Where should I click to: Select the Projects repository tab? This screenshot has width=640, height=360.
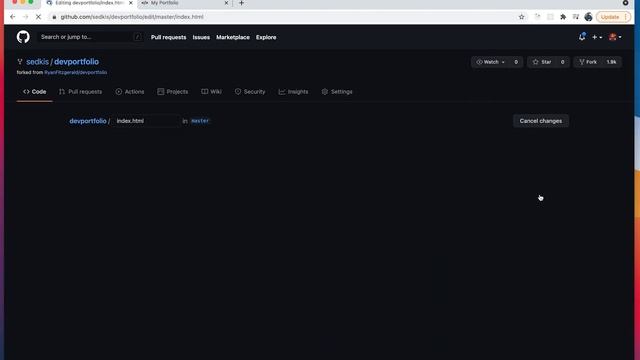click(x=173, y=92)
